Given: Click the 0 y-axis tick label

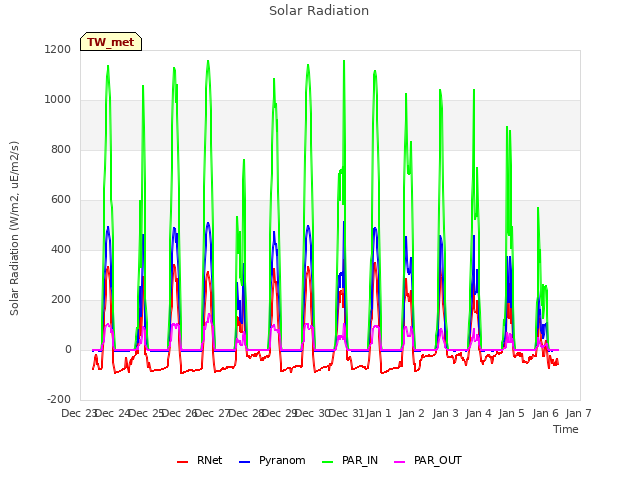Looking at the screenshot, I should pyautogui.click(x=68, y=349).
